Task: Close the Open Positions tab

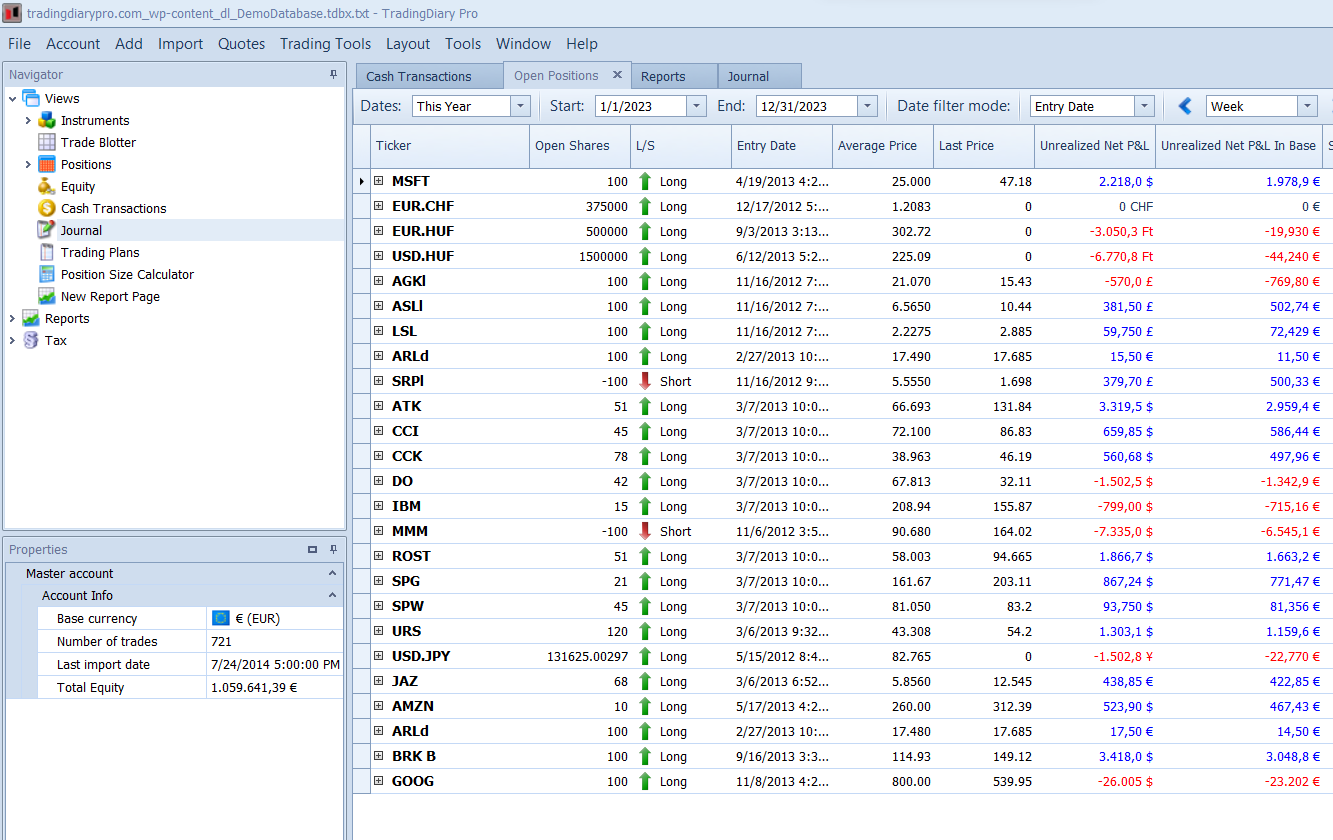Action: click(617, 75)
